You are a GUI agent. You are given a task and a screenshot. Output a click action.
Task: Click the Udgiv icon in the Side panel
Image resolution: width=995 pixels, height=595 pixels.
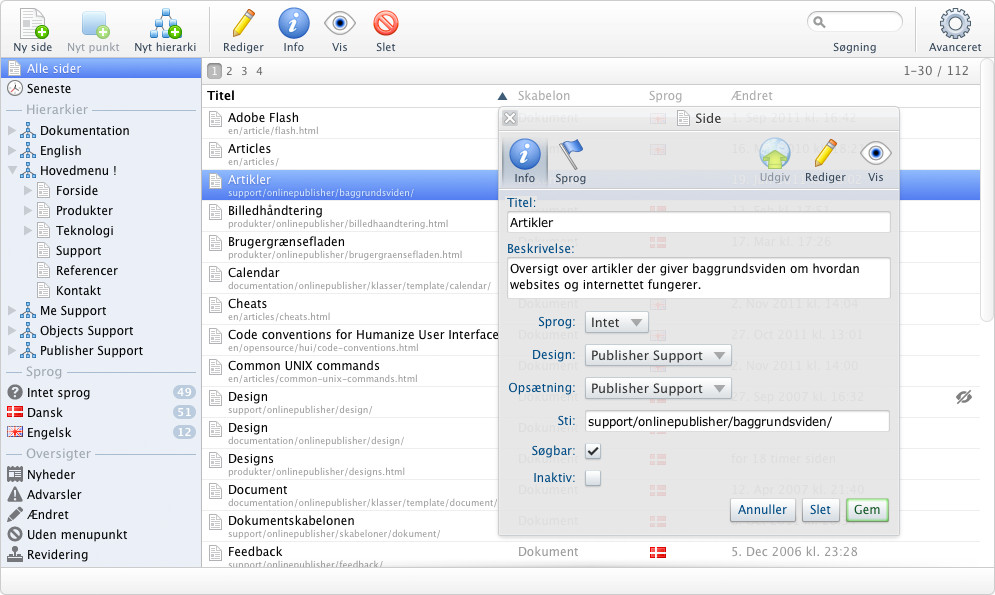pos(774,155)
